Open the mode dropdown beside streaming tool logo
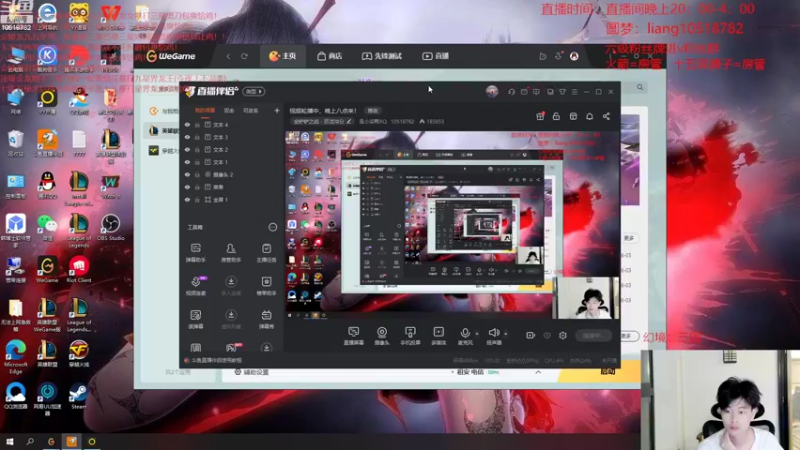Viewport: 800px width, 450px height. pyautogui.click(x=254, y=91)
